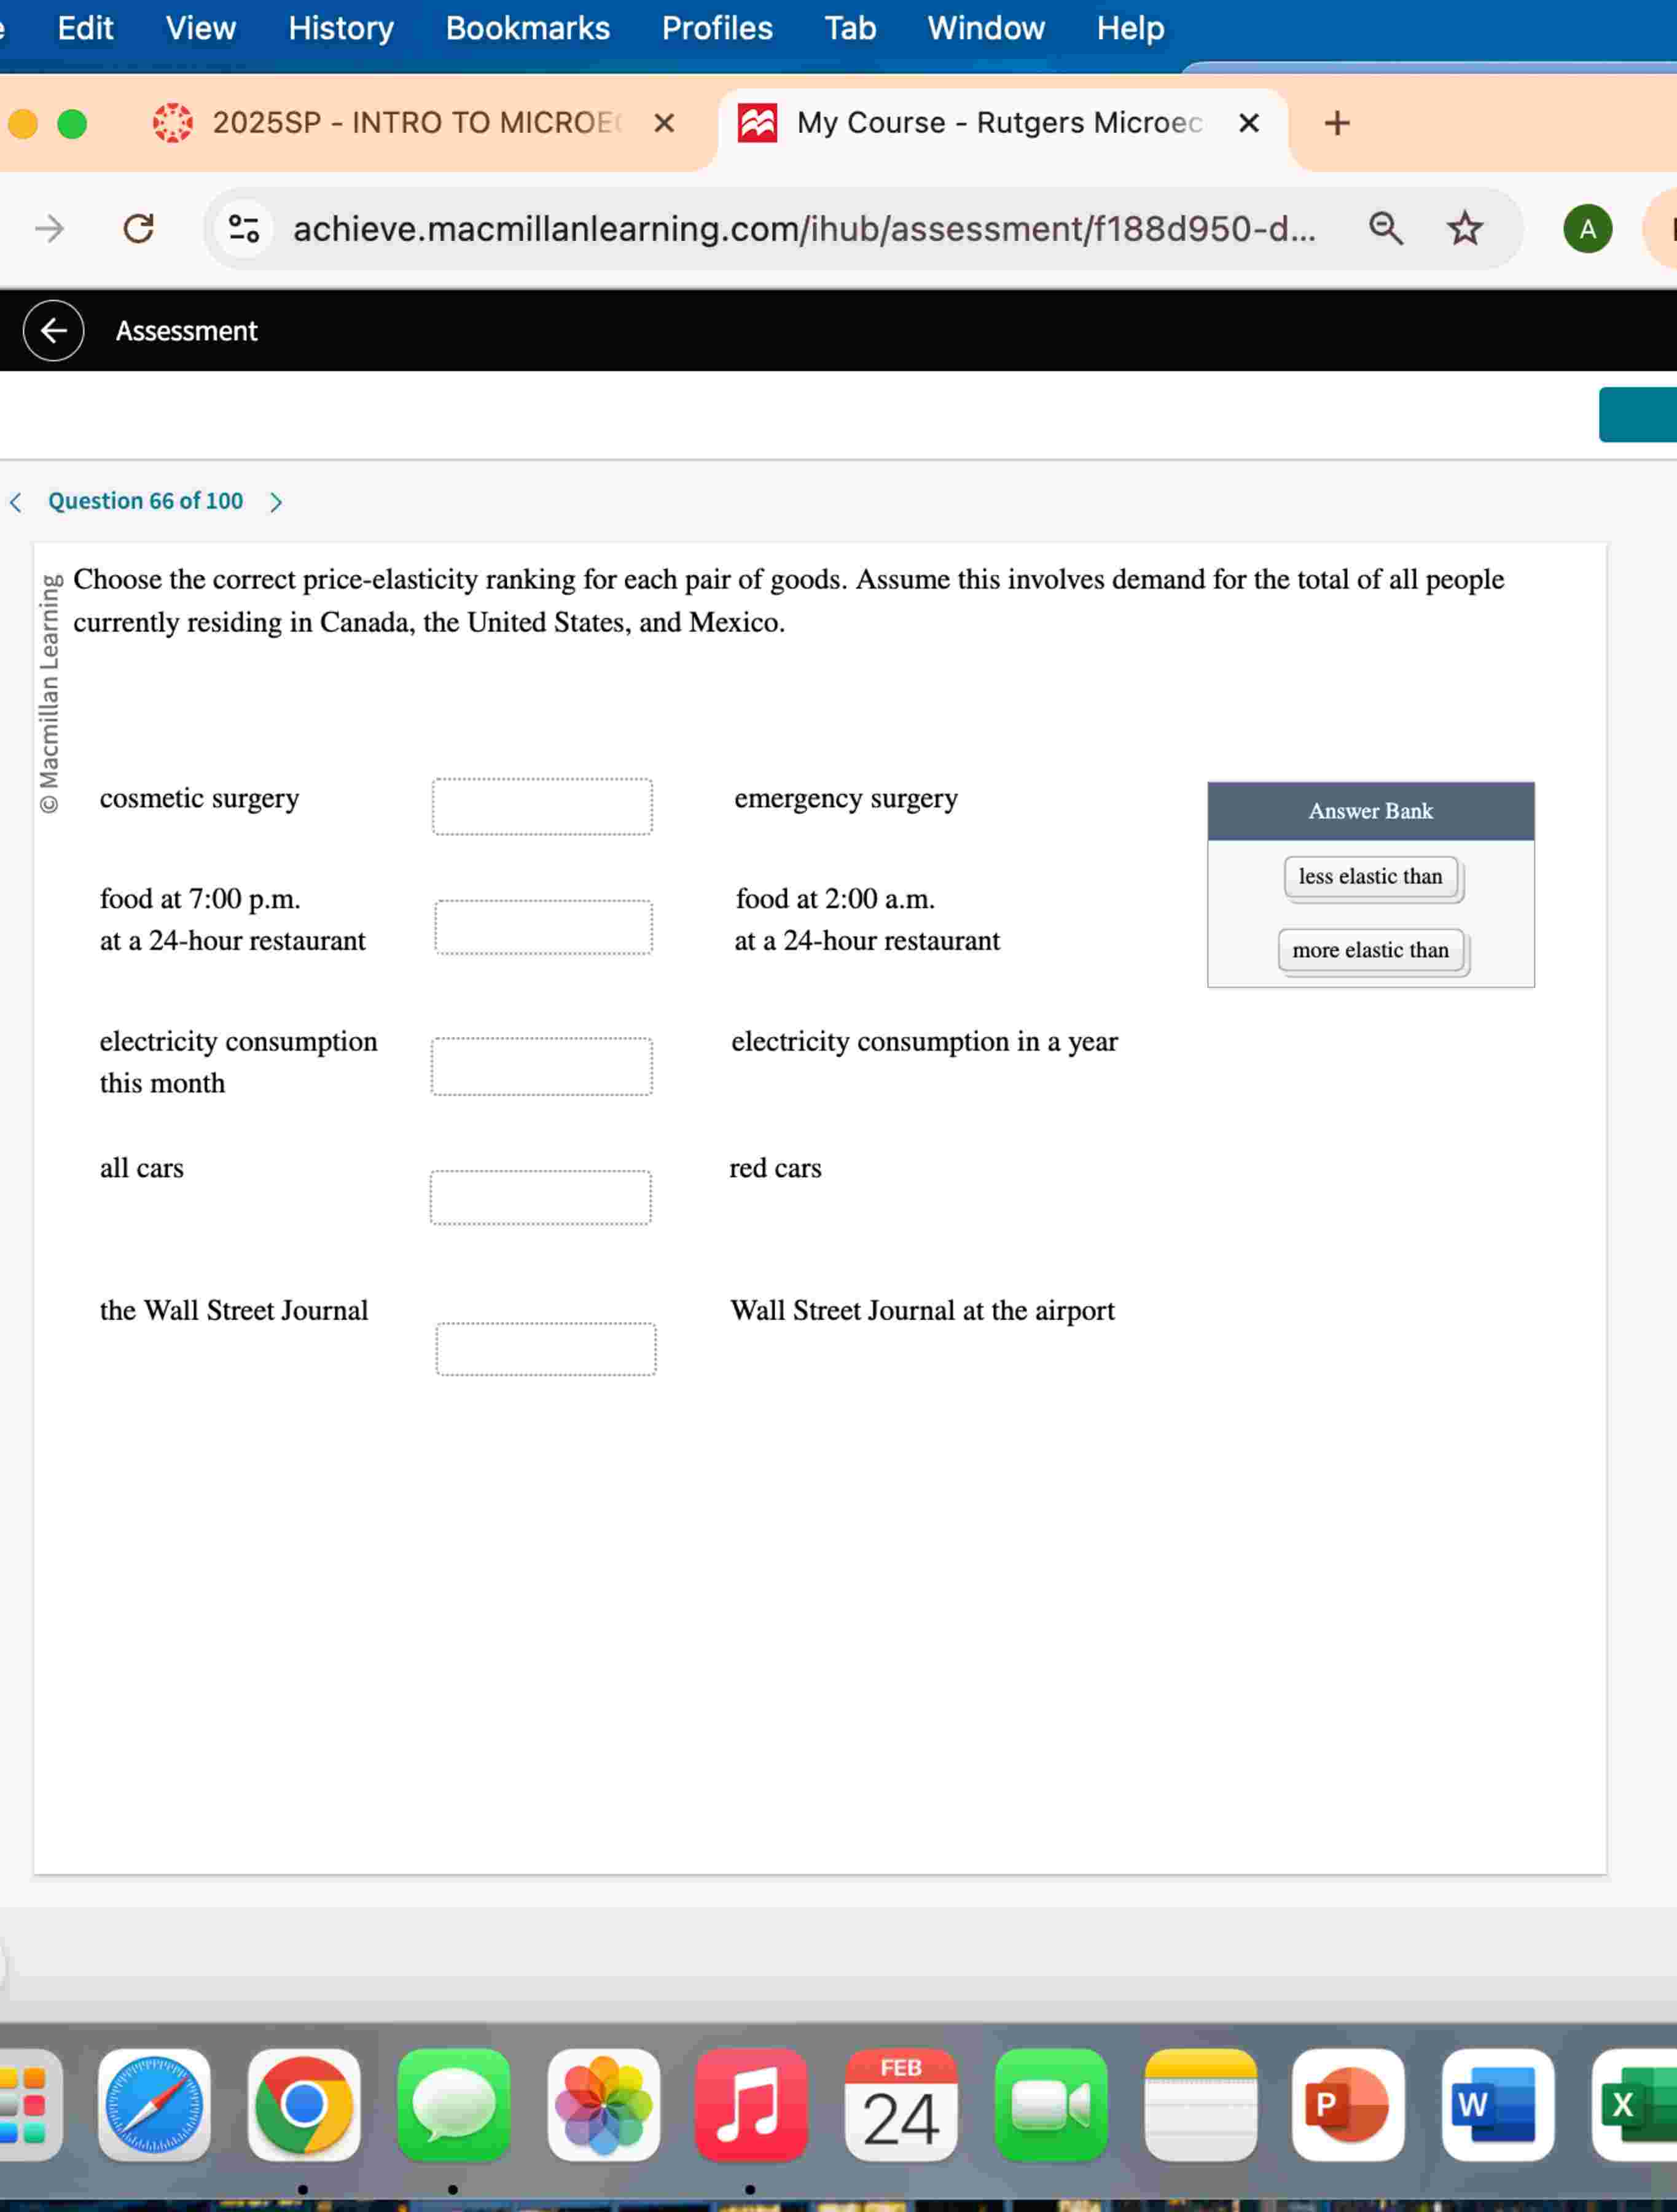Click the zoom magnifier icon in address bar
This screenshot has height=2212, width=1677.
click(1385, 229)
